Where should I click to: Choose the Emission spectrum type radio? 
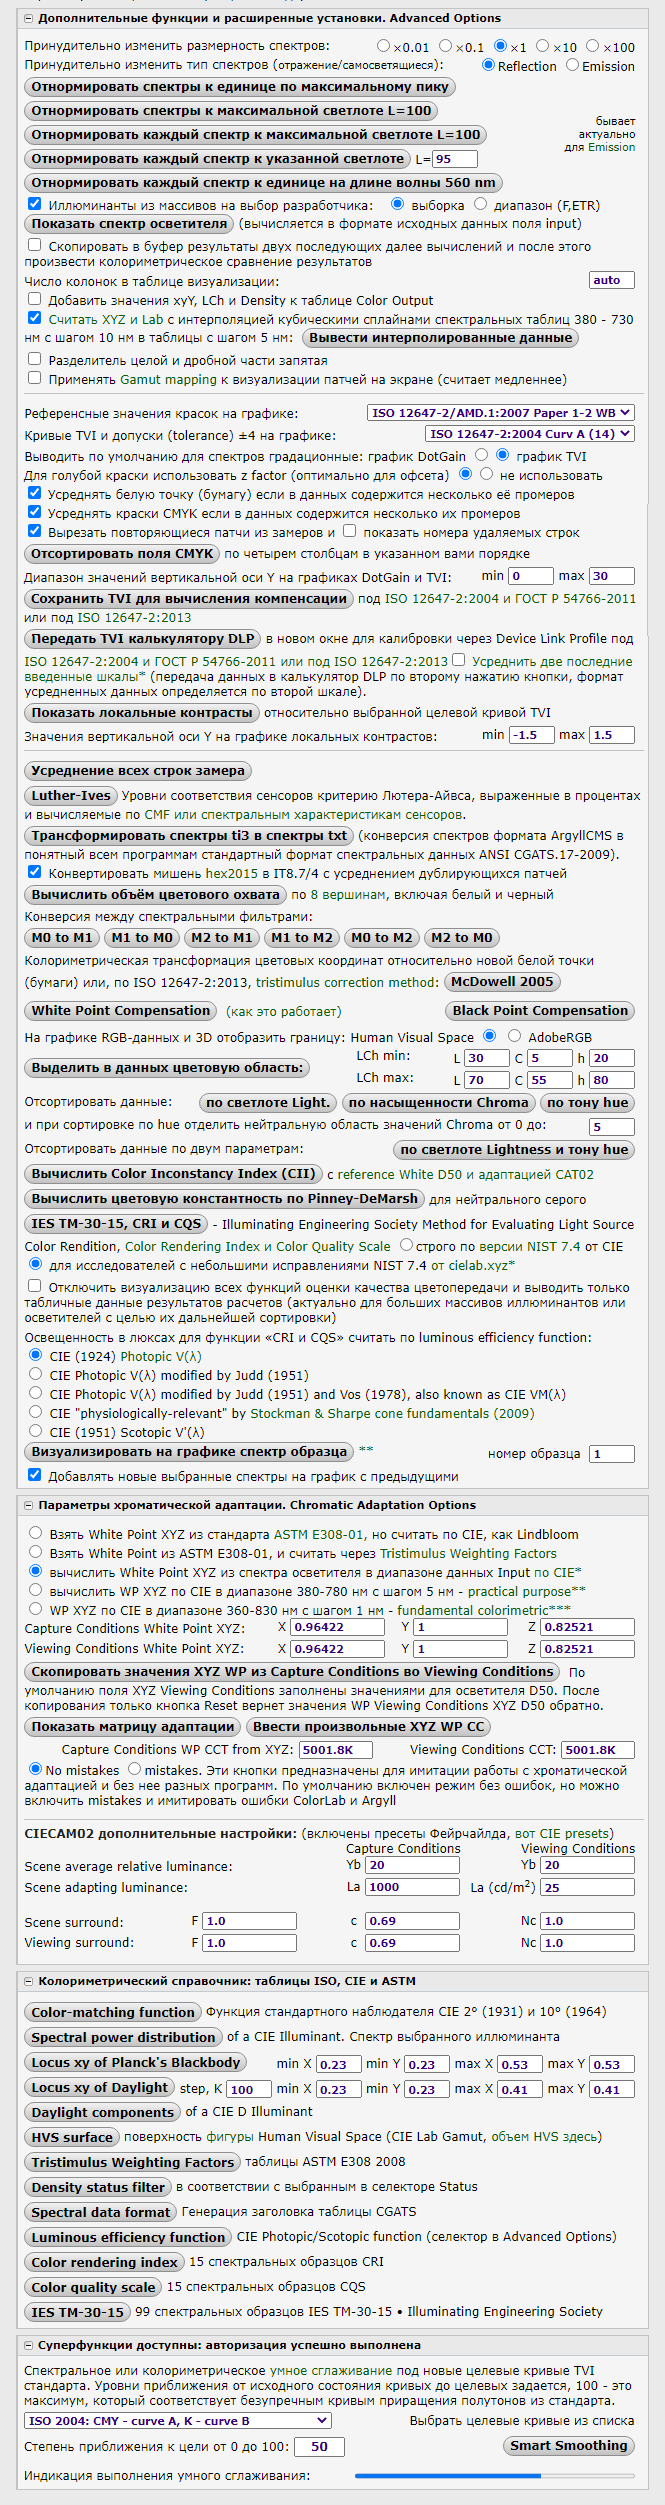572,65
